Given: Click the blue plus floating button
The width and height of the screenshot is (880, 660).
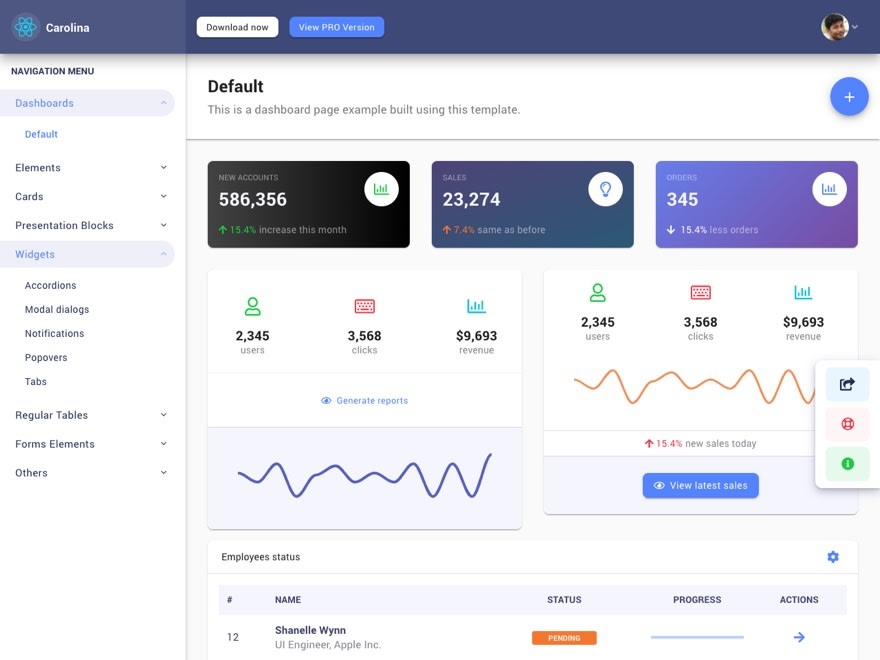Looking at the screenshot, I should 849,97.
